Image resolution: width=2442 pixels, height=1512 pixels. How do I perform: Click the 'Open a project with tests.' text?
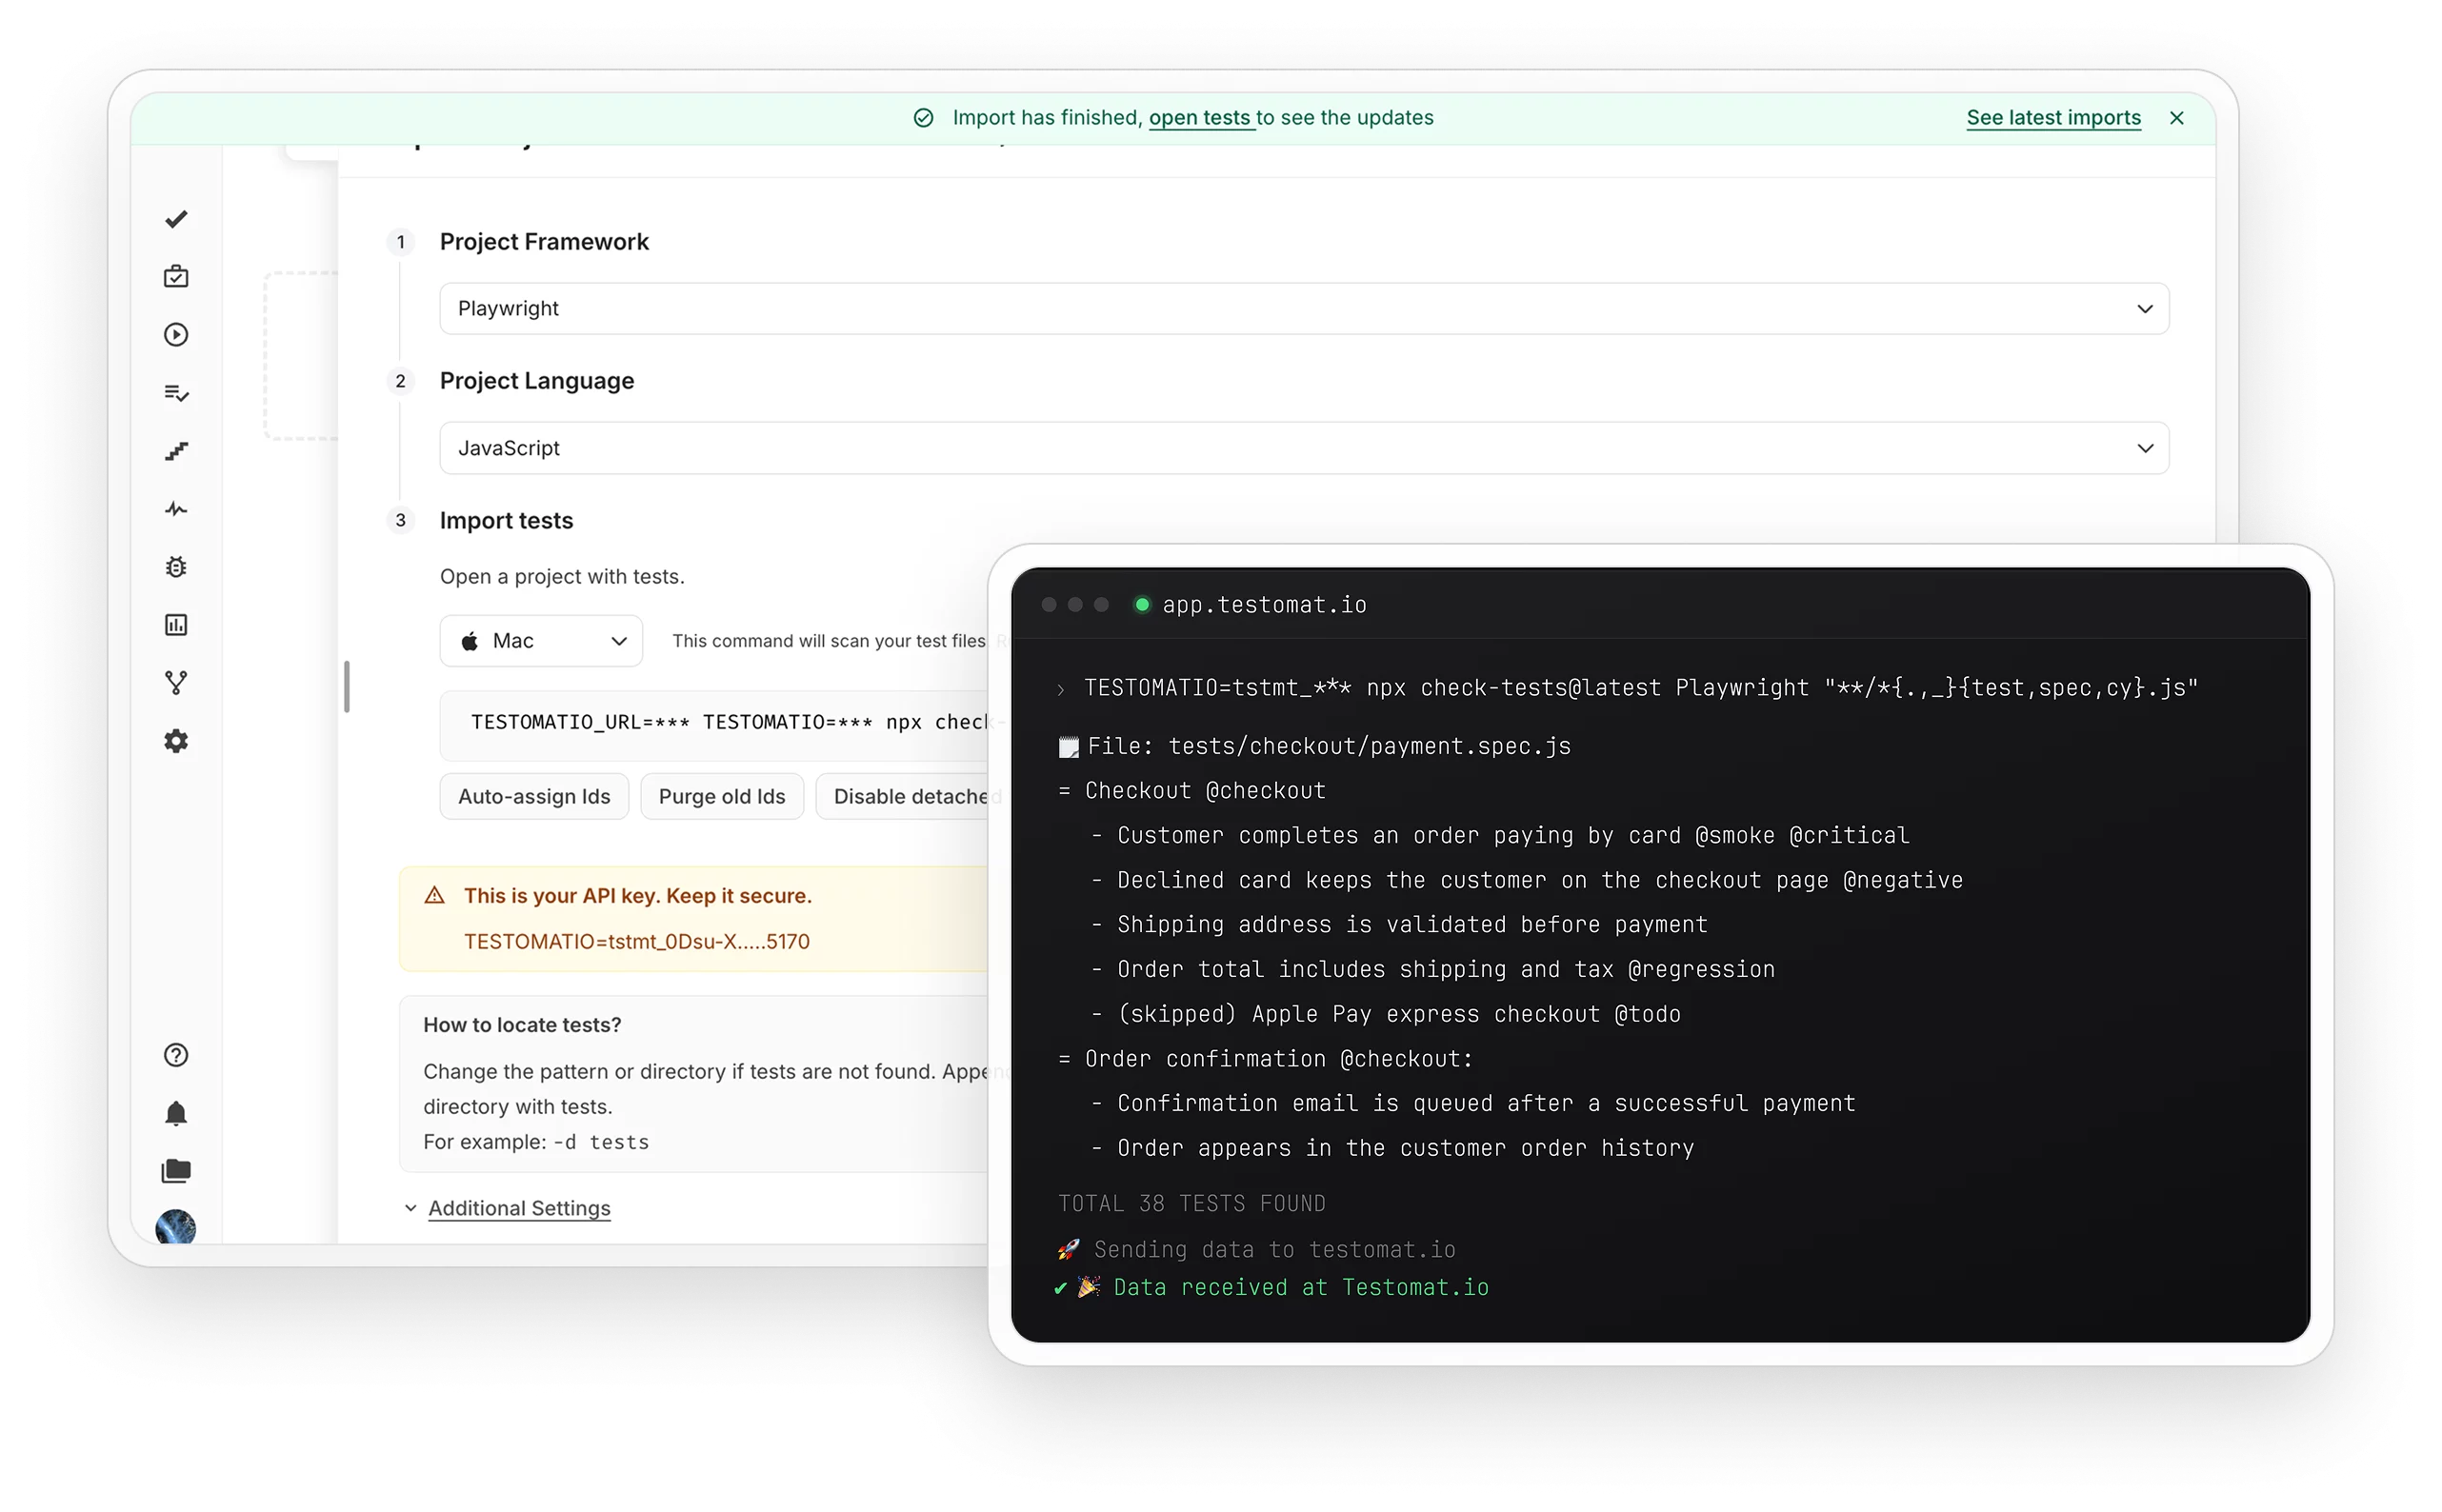tap(562, 577)
